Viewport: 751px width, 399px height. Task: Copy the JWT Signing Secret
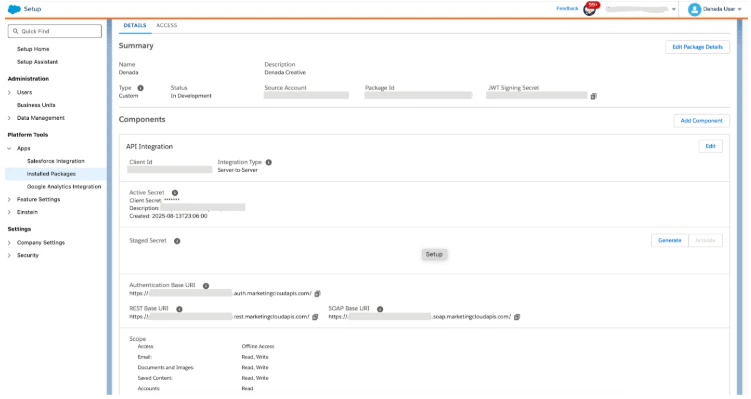pos(593,96)
